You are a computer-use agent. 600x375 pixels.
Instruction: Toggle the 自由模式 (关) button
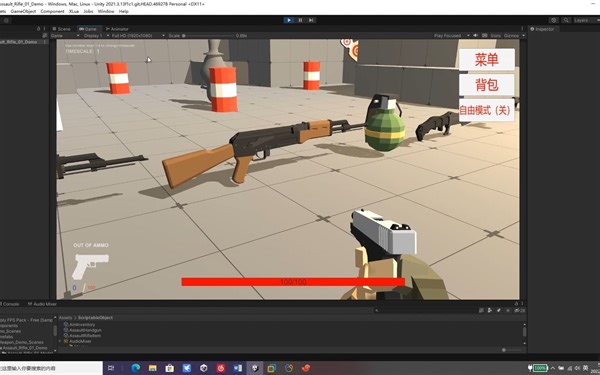(486, 110)
